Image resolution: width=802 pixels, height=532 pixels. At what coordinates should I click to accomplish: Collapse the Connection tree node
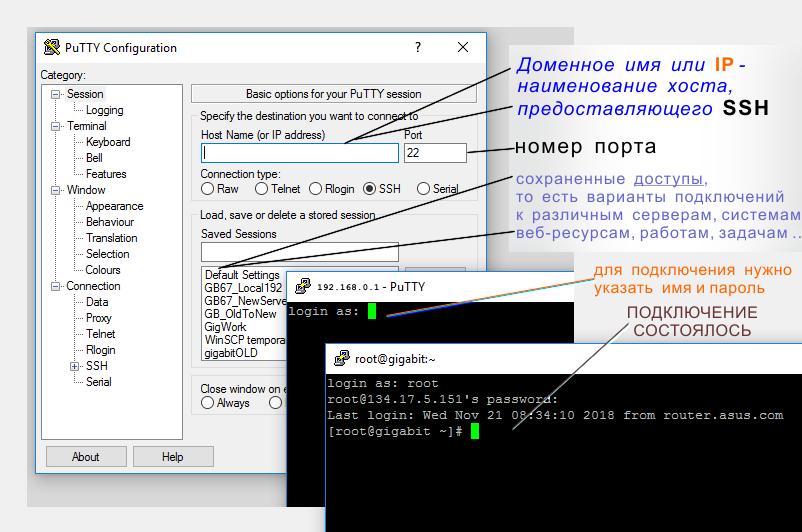click(x=55, y=286)
